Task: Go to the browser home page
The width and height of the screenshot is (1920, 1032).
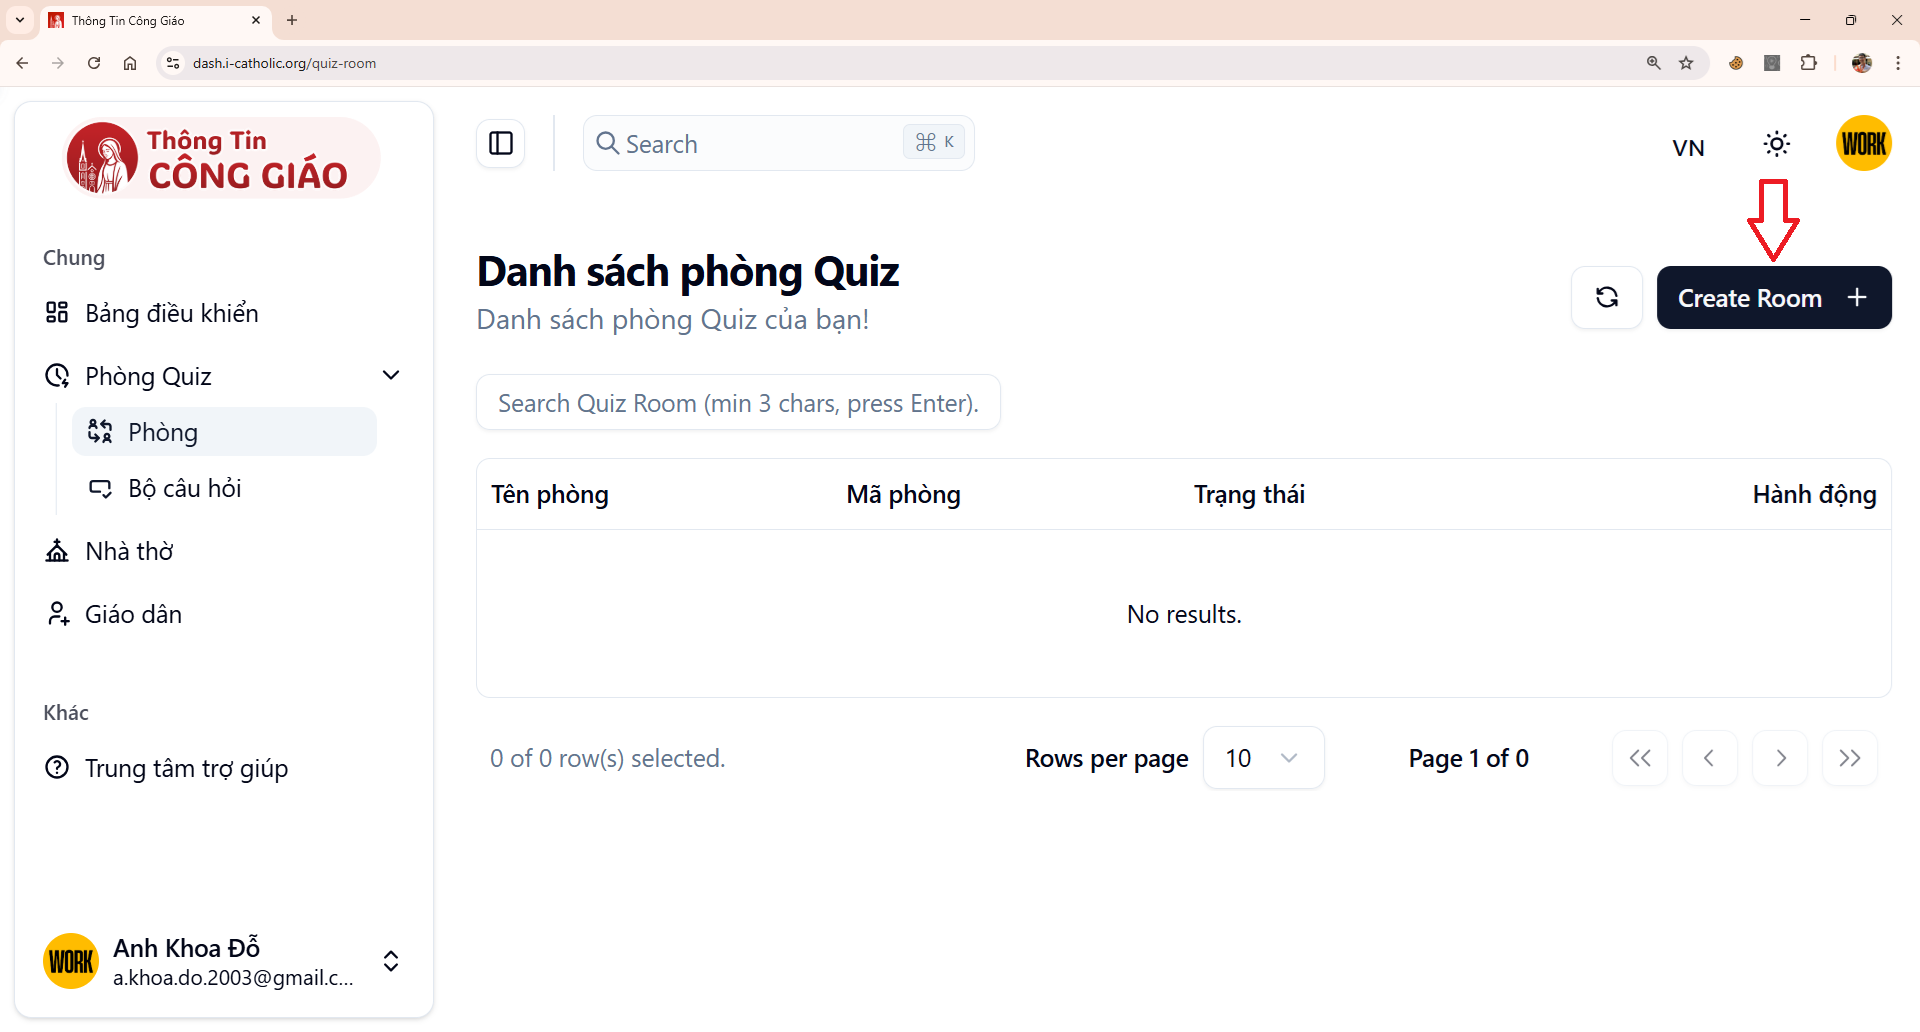Action: [x=130, y=63]
